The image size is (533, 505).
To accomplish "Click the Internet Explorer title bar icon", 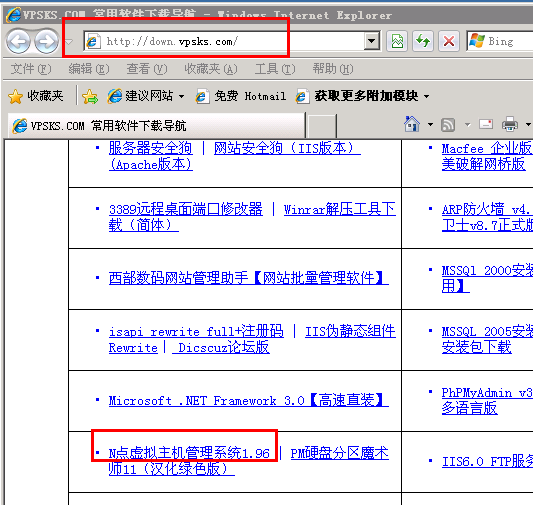I will (14, 15).
